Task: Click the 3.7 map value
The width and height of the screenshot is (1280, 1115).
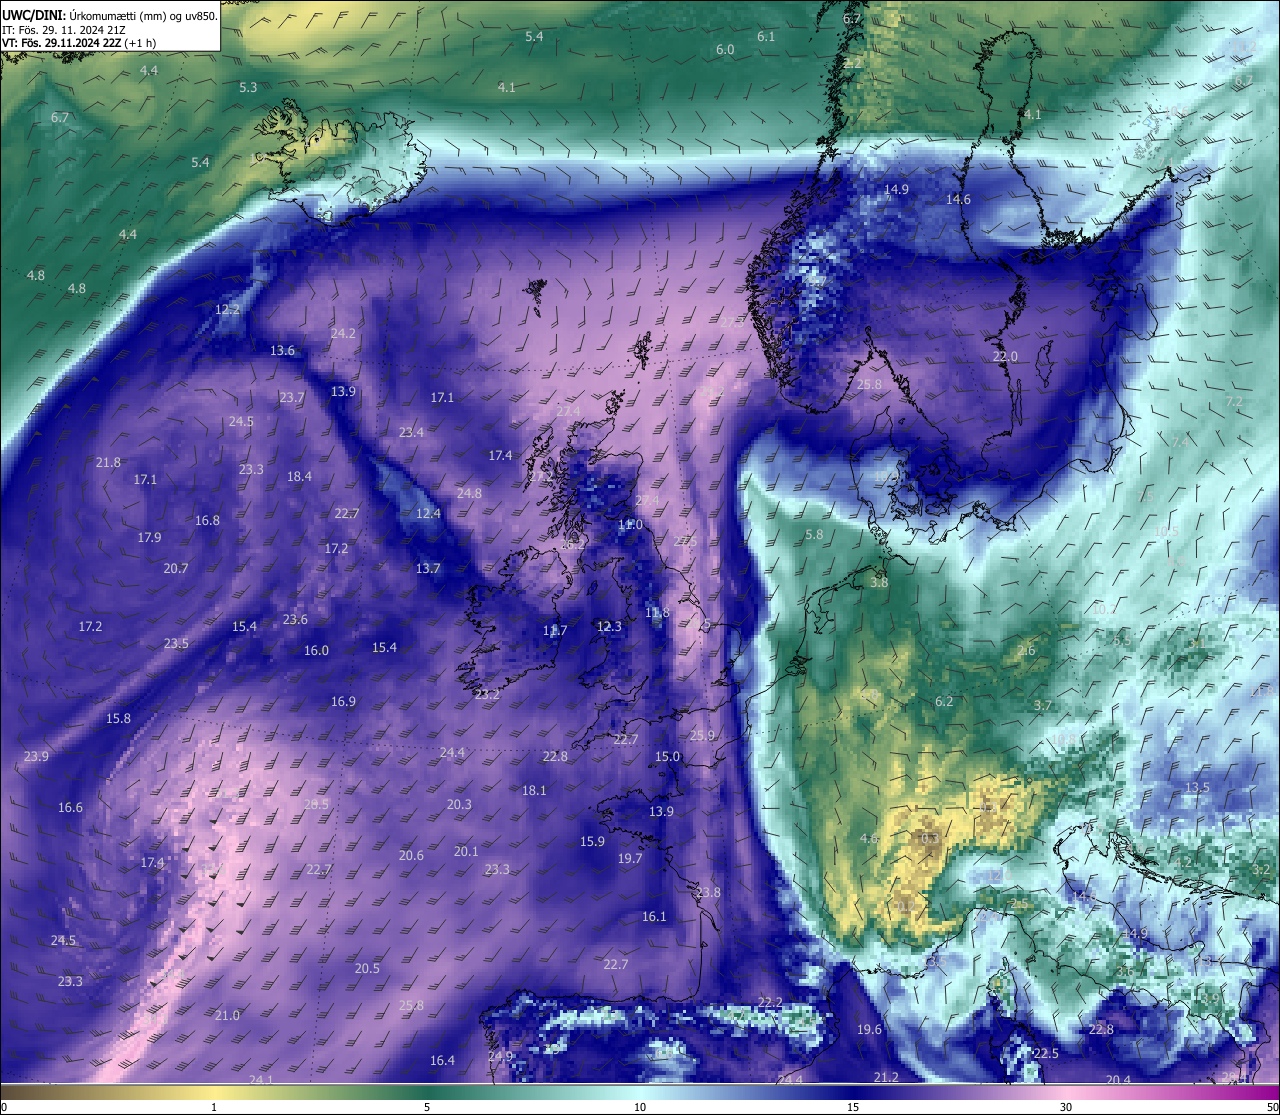Action: click(x=1042, y=706)
